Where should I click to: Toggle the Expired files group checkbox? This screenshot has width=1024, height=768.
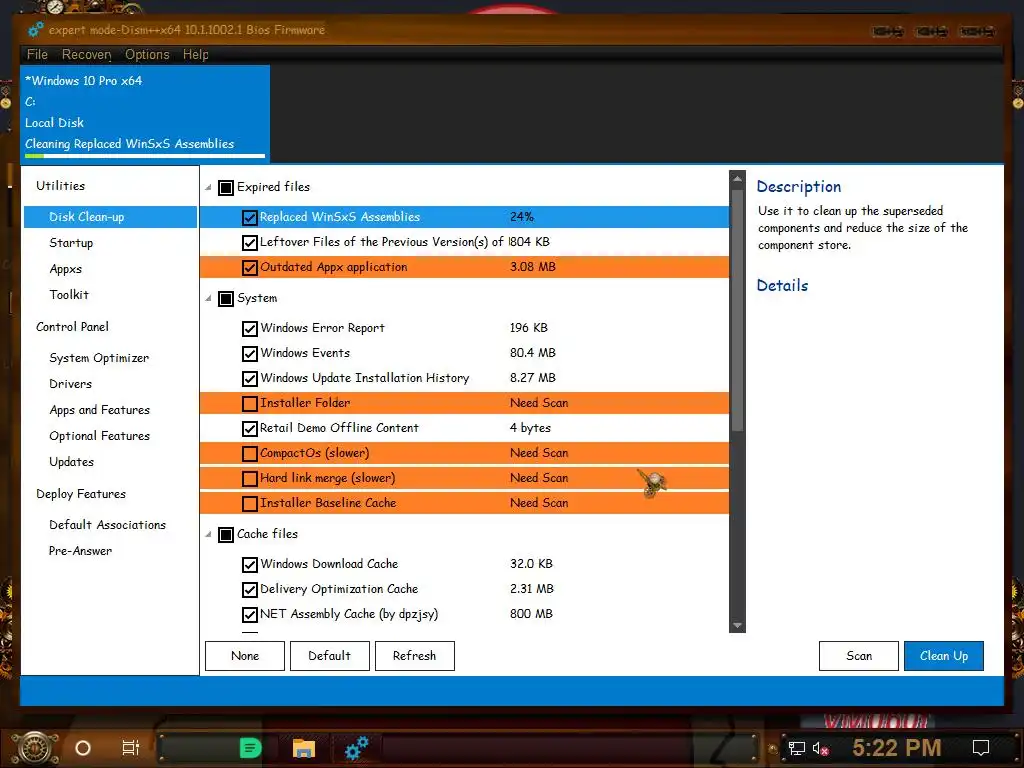point(226,188)
